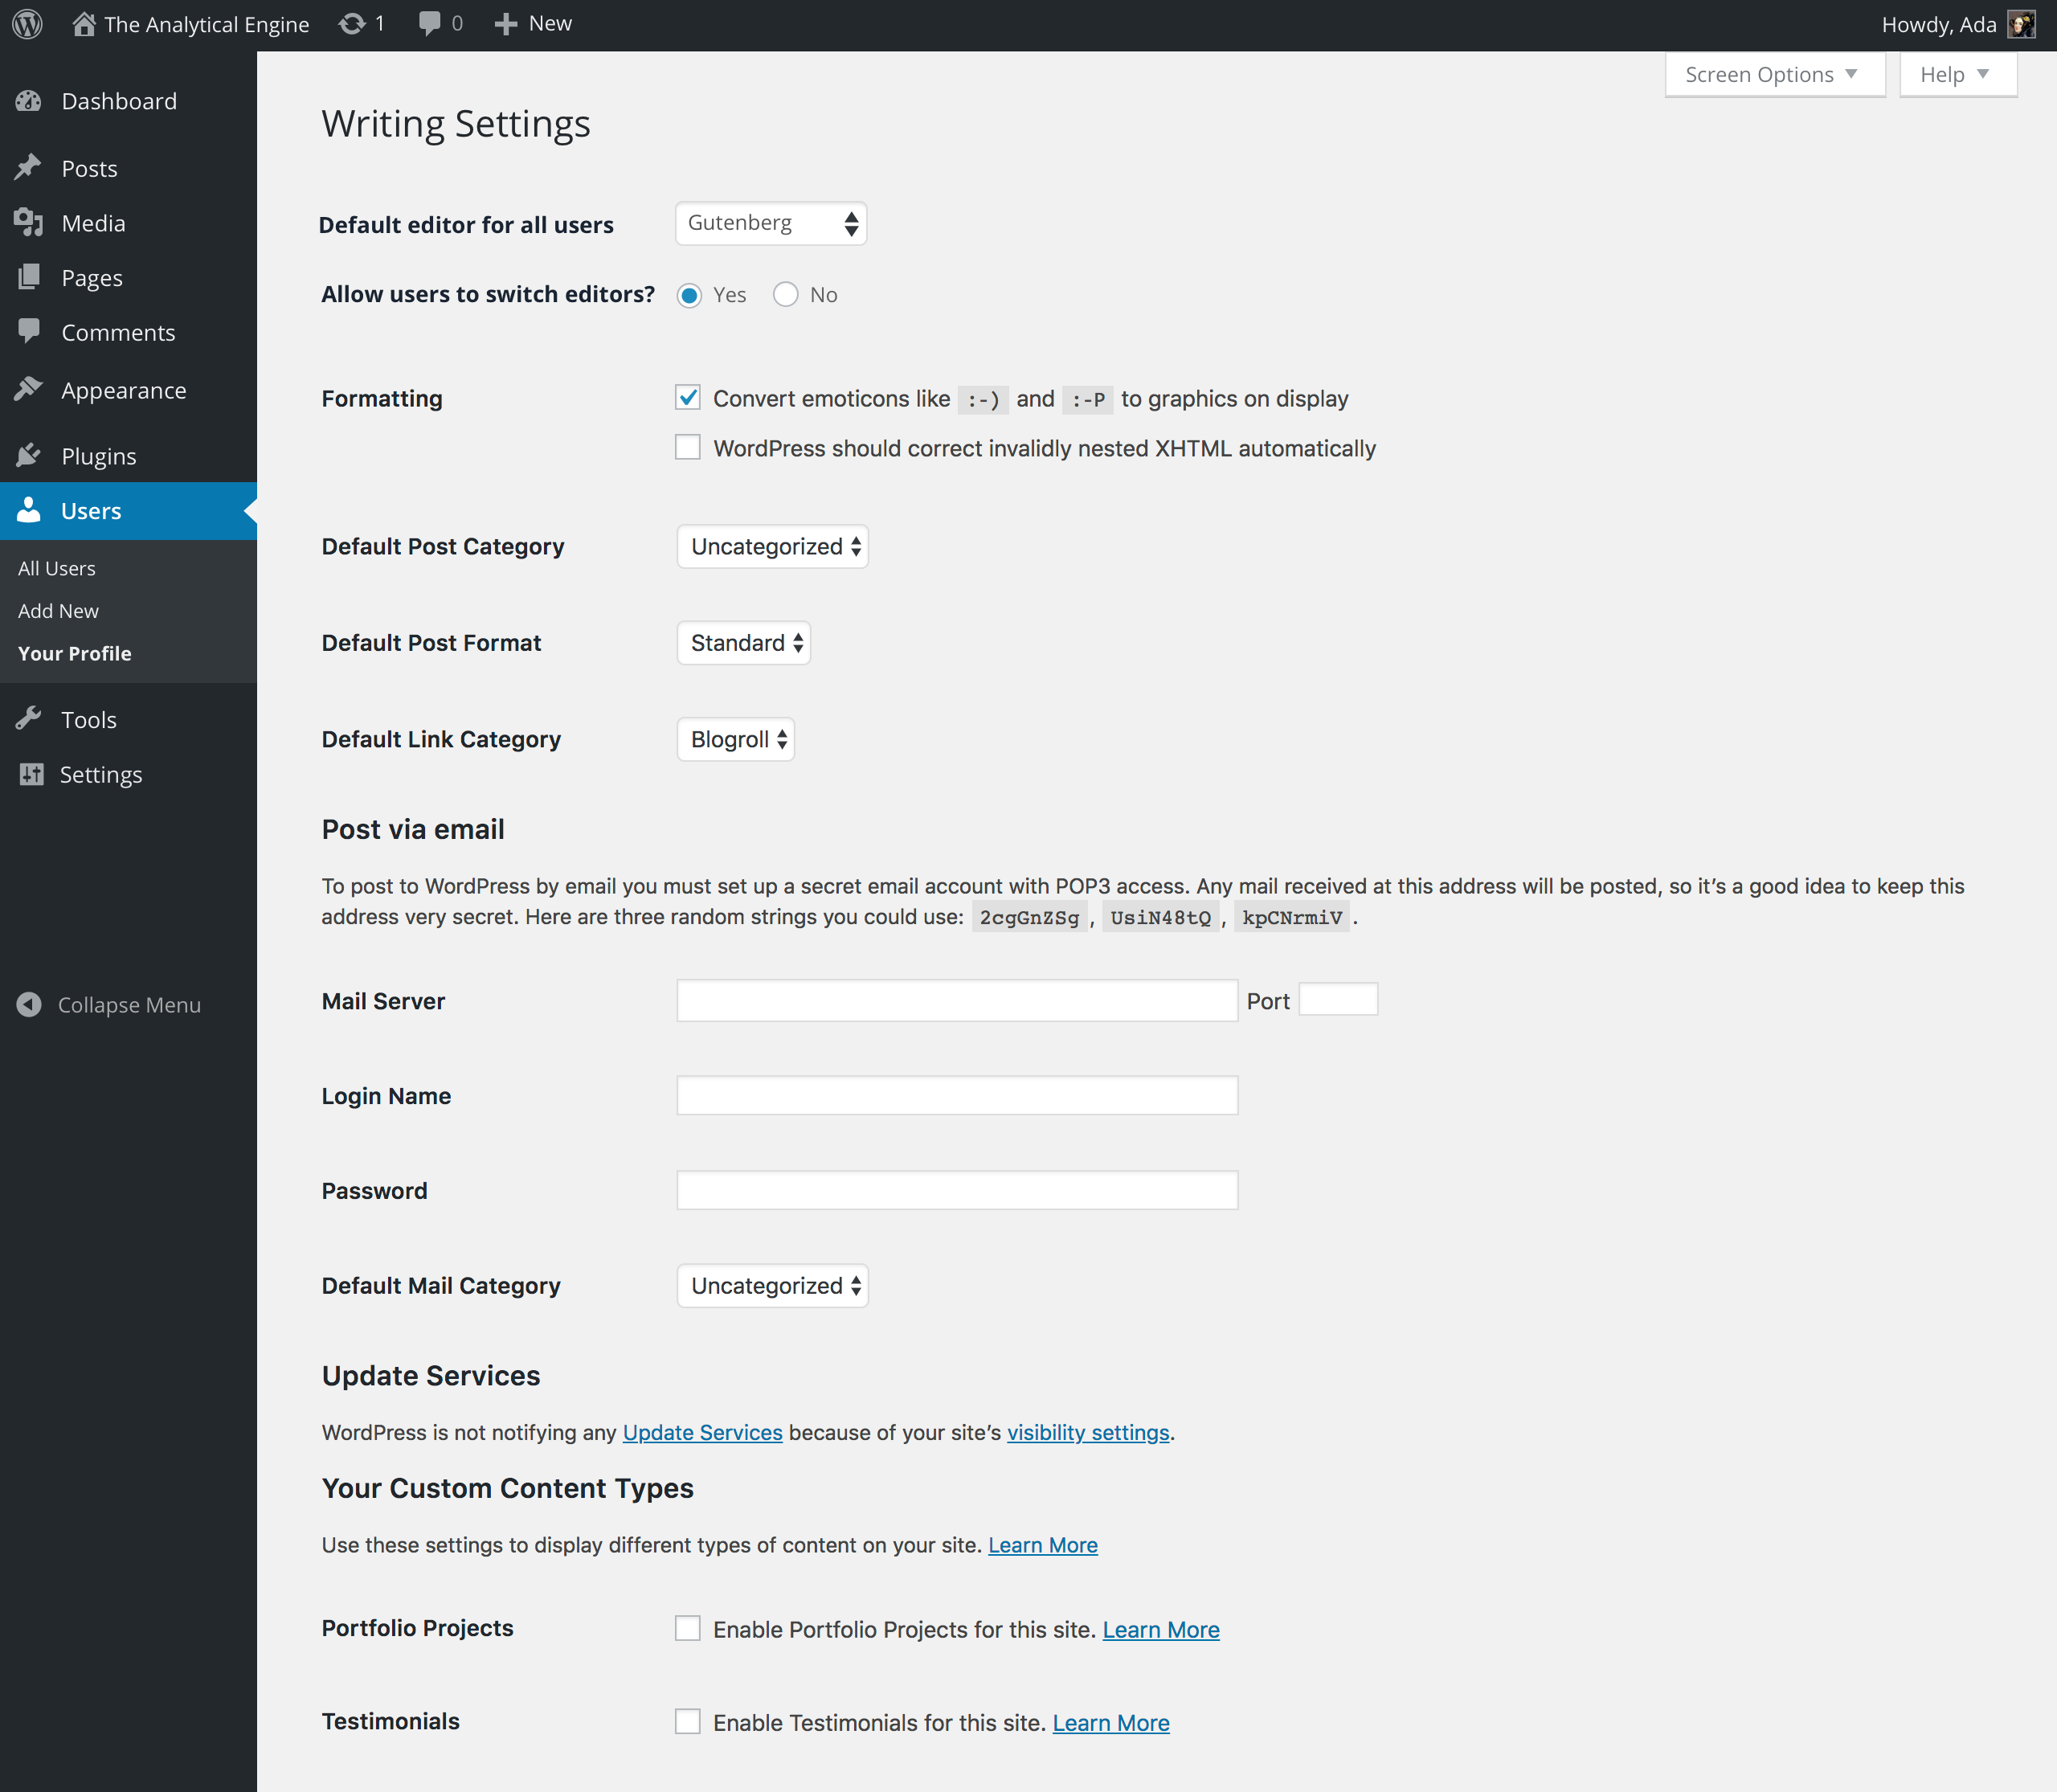Image resolution: width=2057 pixels, height=1792 pixels.
Task: Open Appearance via the paintbrush icon
Action: (x=29, y=390)
